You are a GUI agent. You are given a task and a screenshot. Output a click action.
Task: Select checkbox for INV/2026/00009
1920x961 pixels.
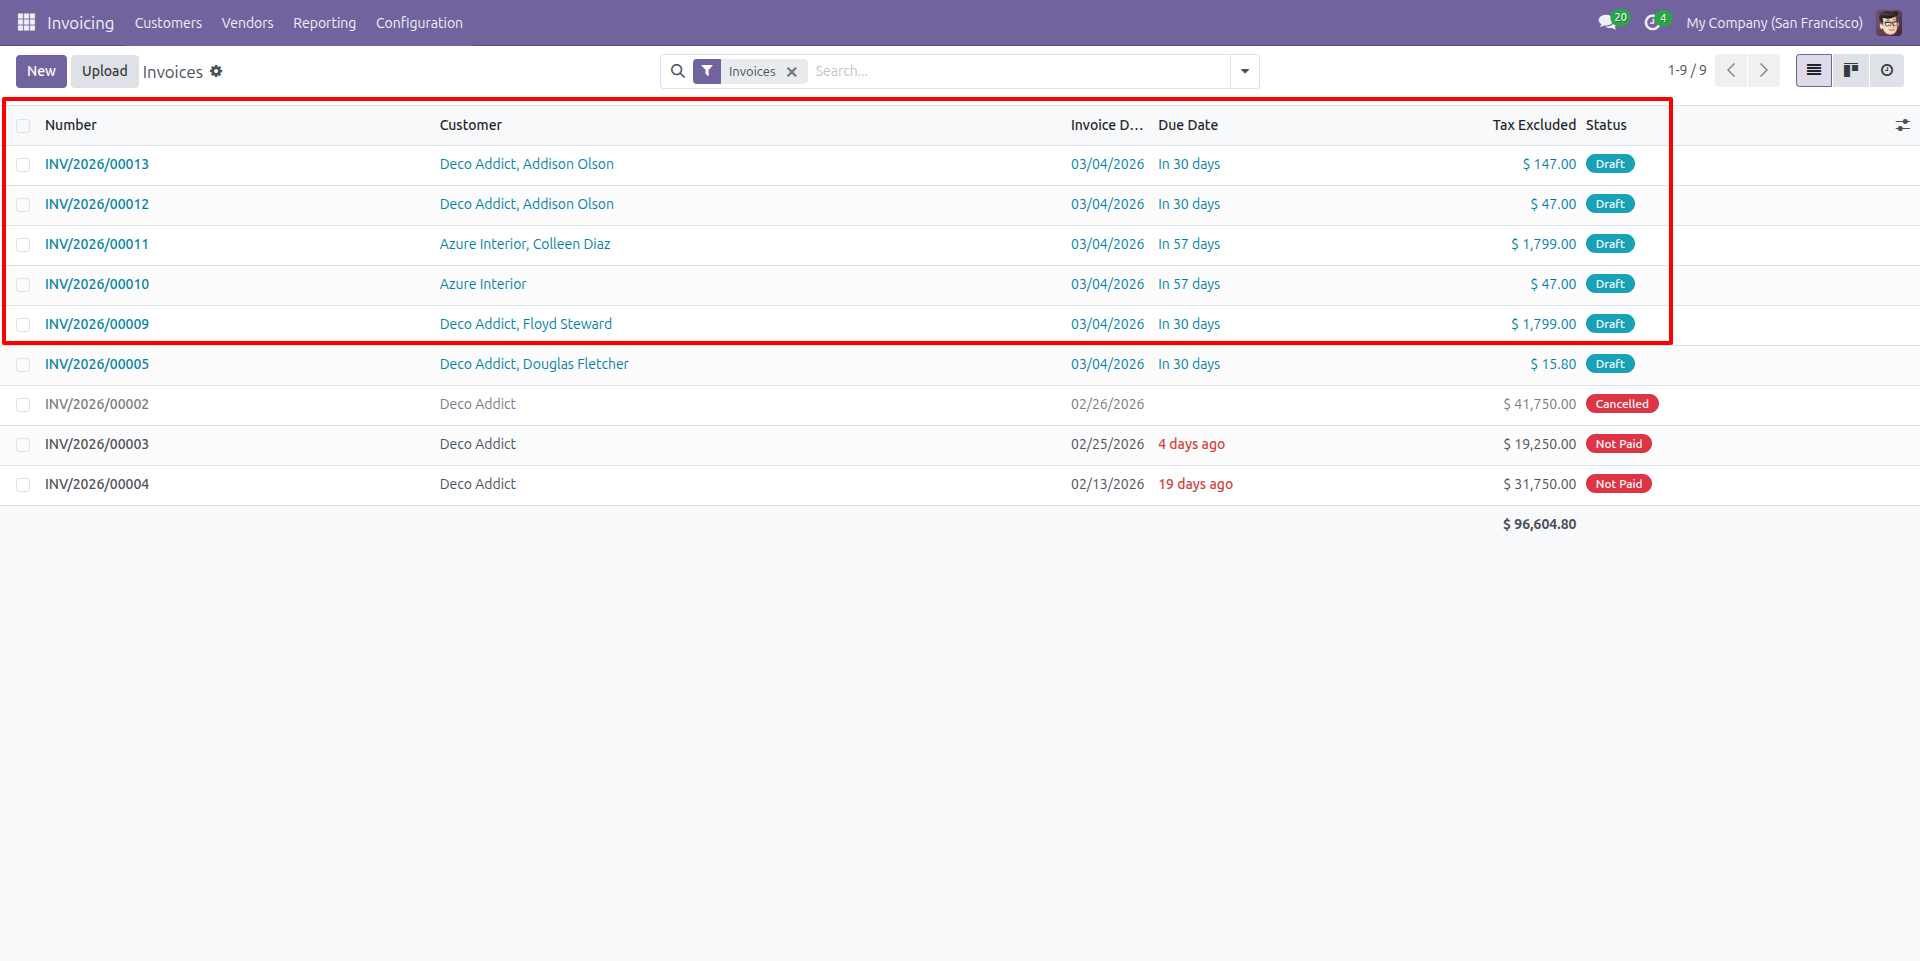click(23, 325)
